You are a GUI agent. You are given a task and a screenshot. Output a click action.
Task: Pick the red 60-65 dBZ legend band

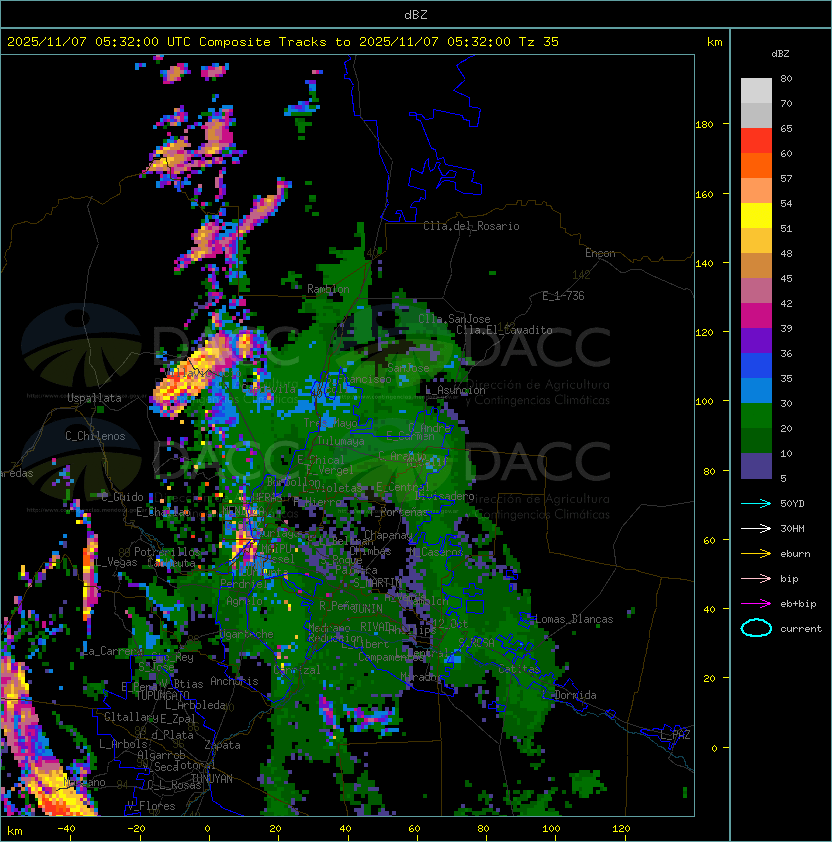pos(756,141)
